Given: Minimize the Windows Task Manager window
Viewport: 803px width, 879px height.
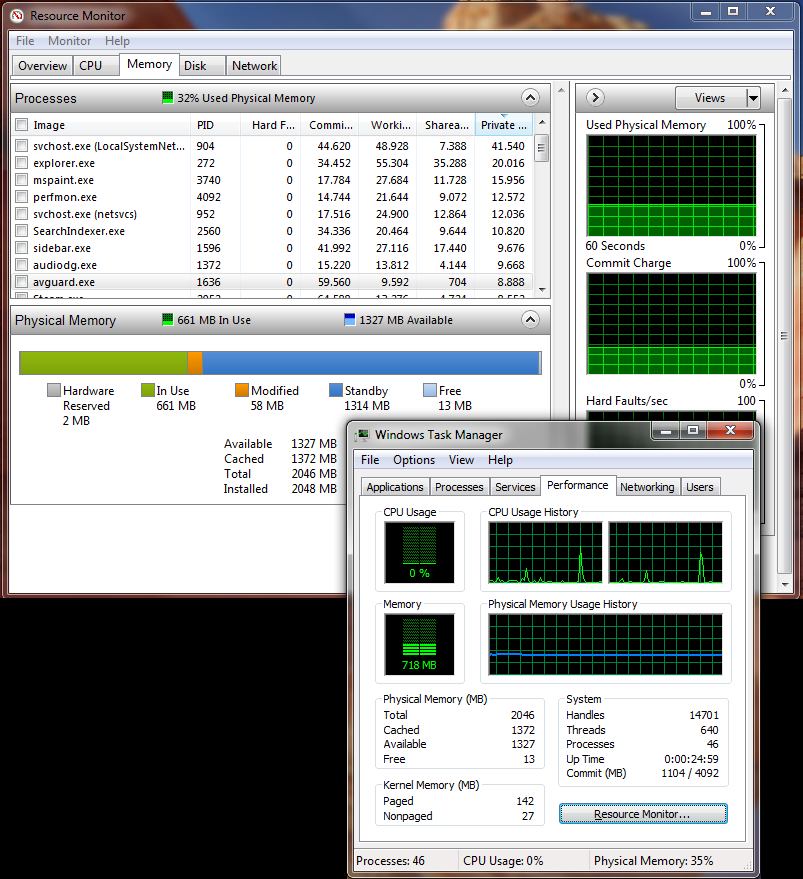Looking at the screenshot, I should coord(666,431).
